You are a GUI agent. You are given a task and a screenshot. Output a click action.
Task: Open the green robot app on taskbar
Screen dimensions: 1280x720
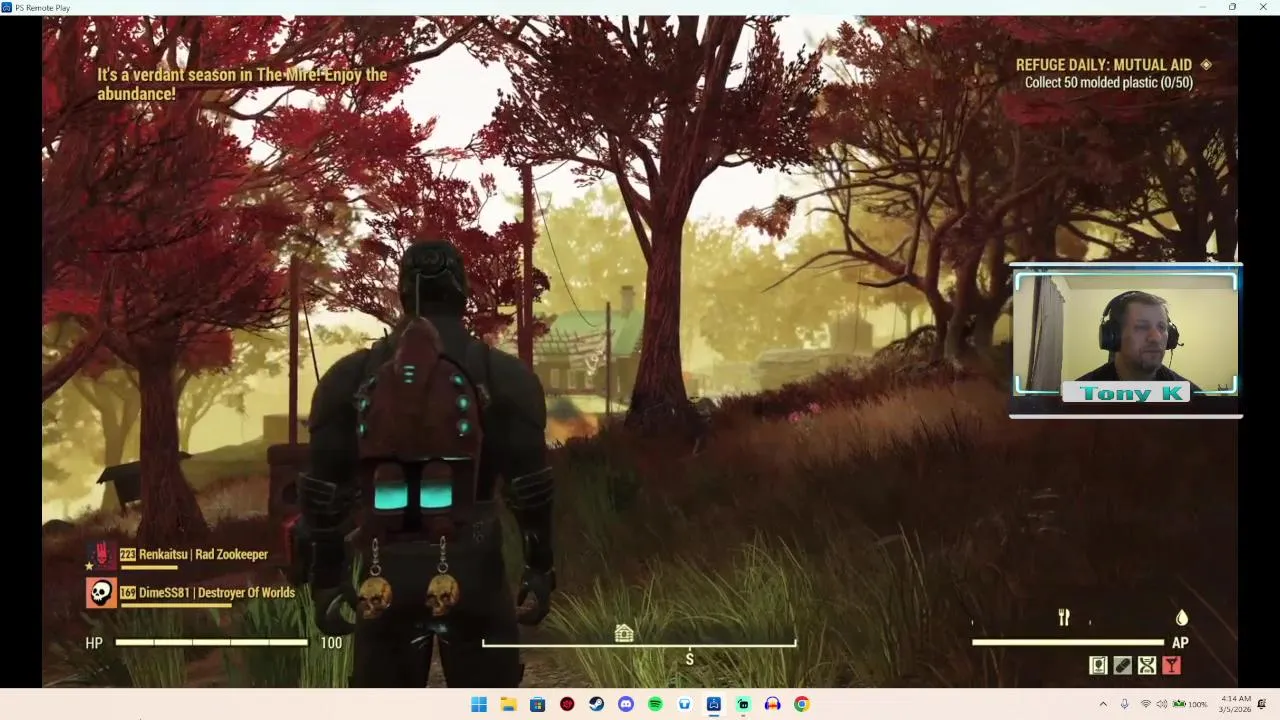click(x=743, y=704)
